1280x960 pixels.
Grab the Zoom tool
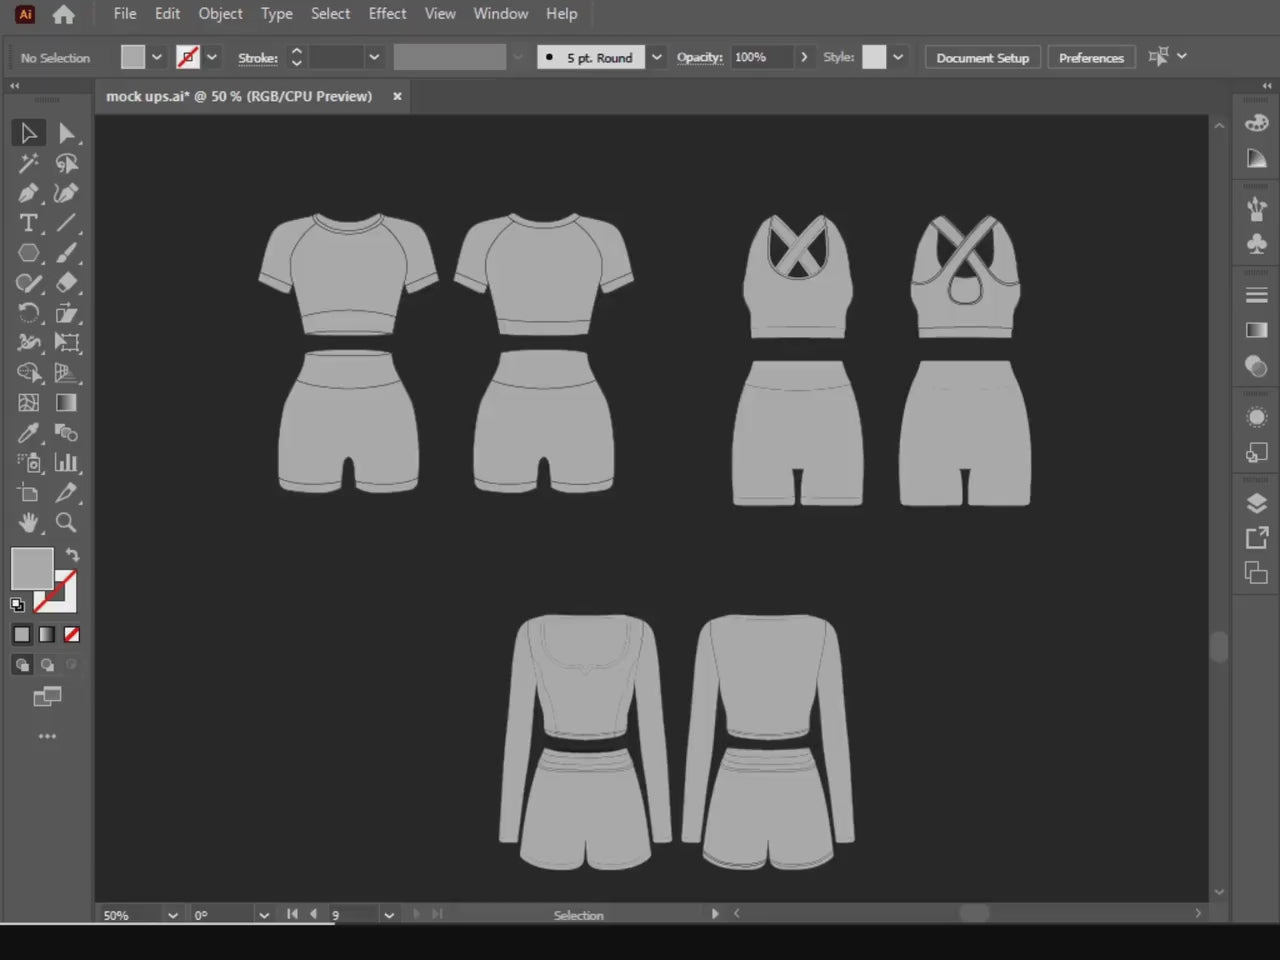[66, 523]
